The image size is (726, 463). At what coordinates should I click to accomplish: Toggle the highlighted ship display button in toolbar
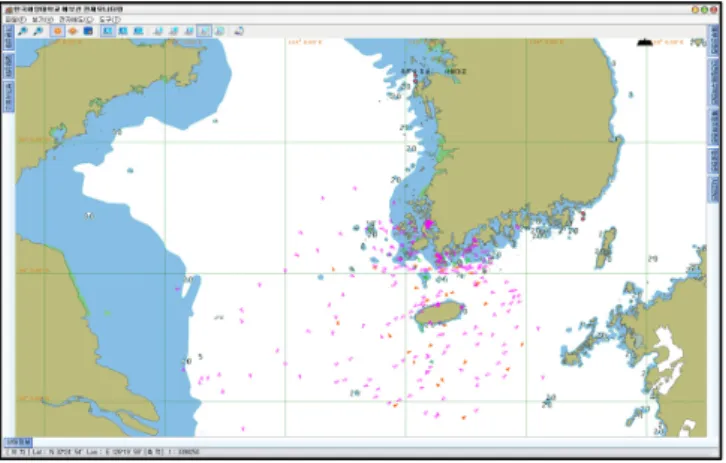(204, 31)
